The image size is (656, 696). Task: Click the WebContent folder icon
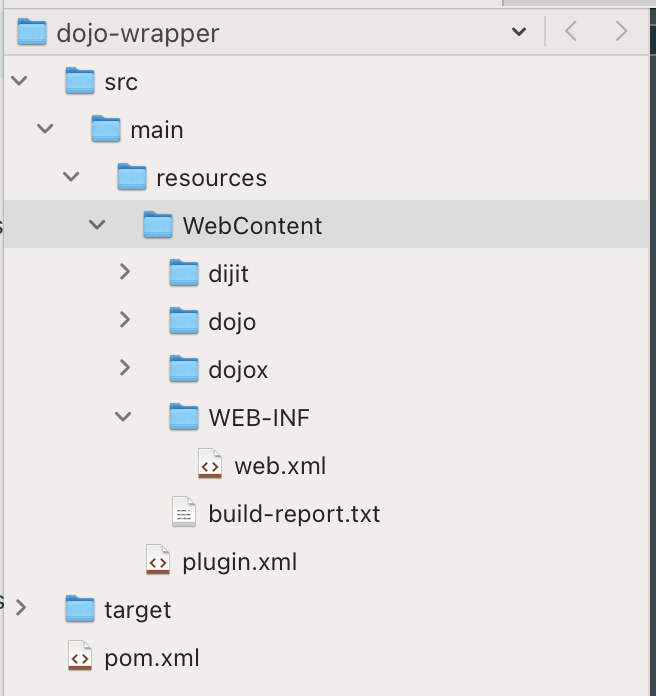[158, 226]
